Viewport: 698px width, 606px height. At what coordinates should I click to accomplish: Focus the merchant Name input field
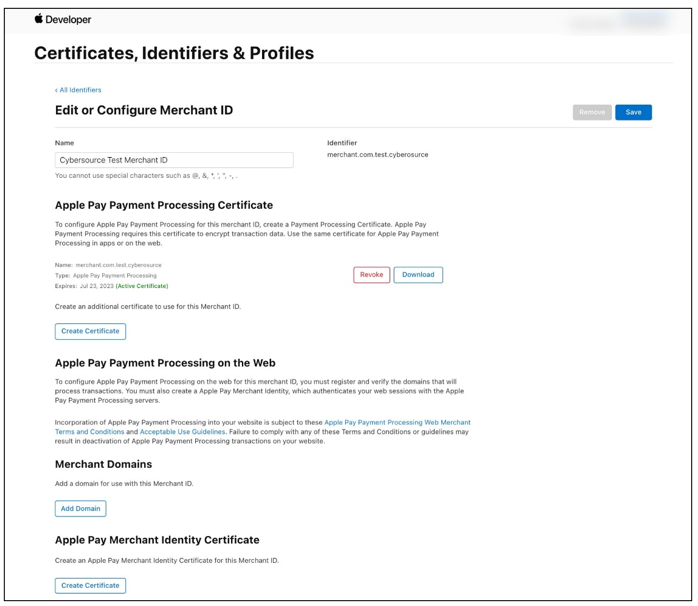click(174, 160)
